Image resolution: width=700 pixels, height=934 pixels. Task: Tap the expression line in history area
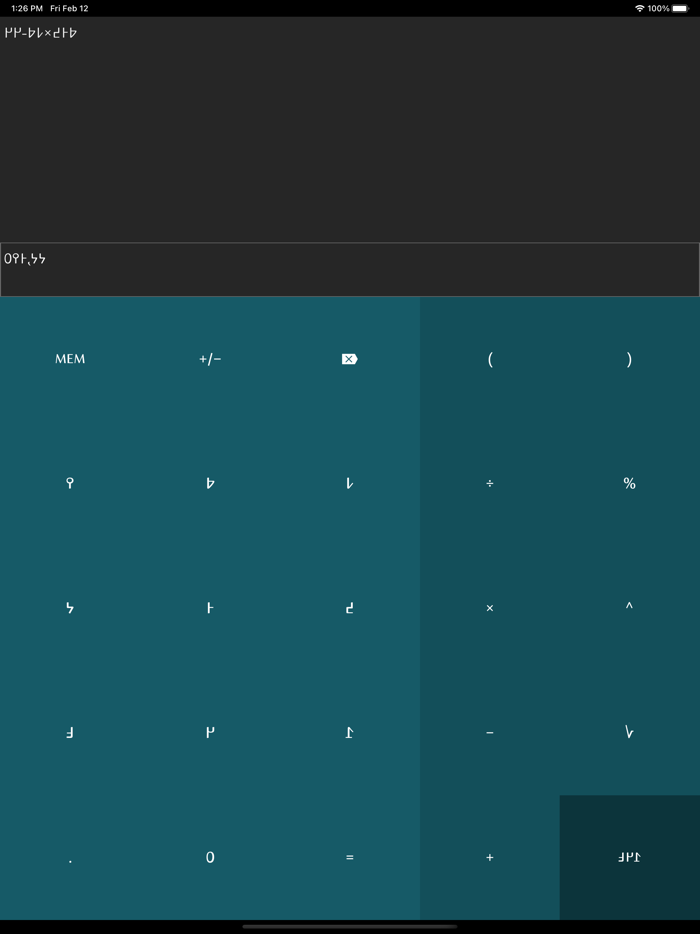(41, 33)
